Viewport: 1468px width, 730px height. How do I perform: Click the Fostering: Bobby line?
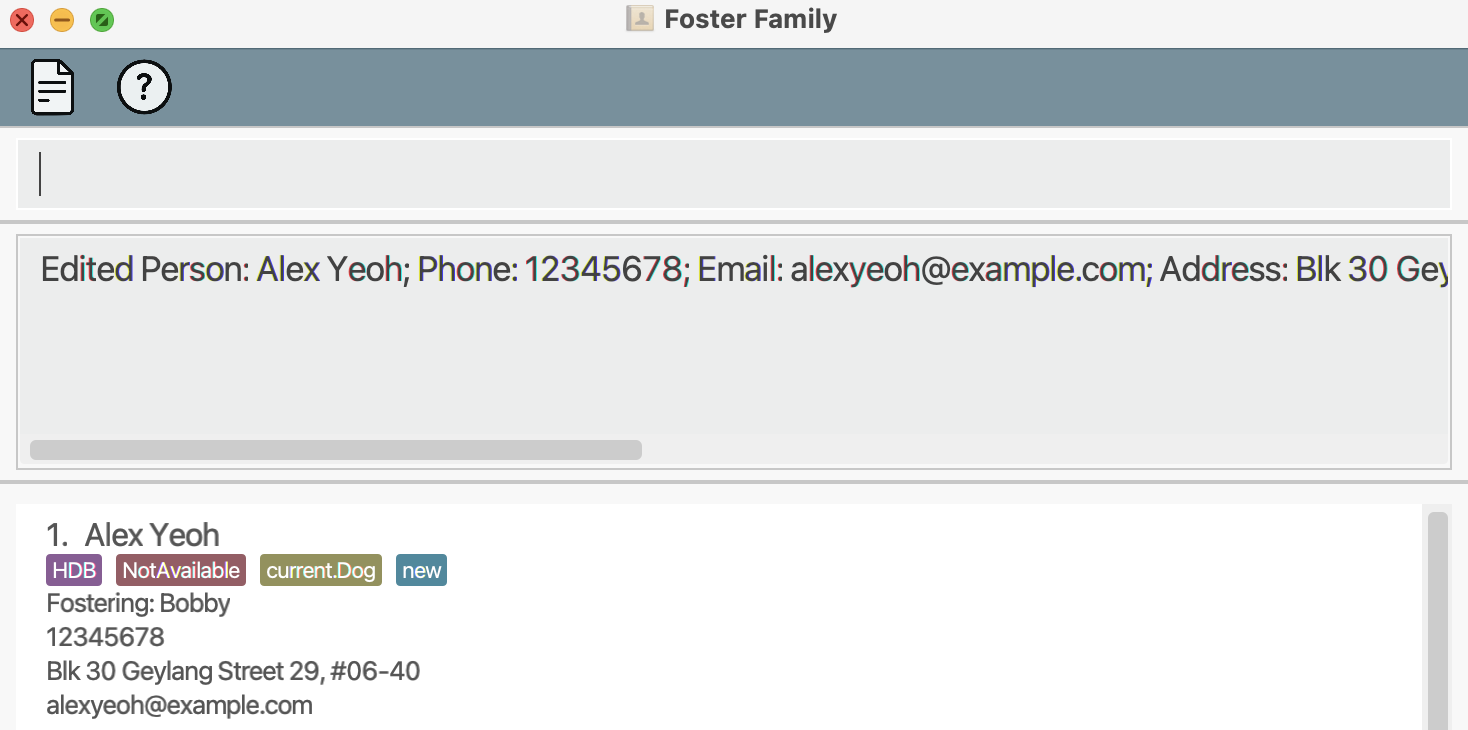point(138,603)
